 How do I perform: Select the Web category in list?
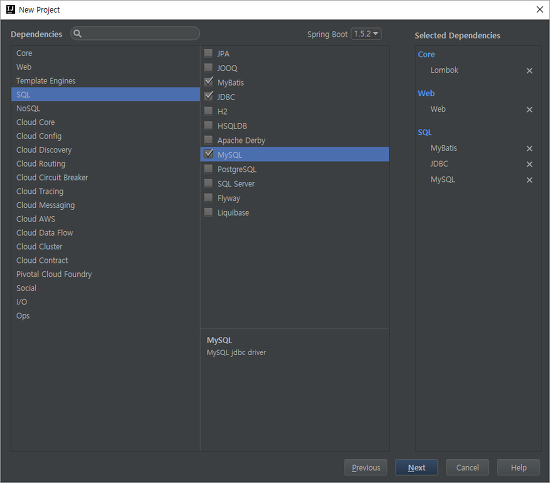pyautogui.click(x=105, y=67)
